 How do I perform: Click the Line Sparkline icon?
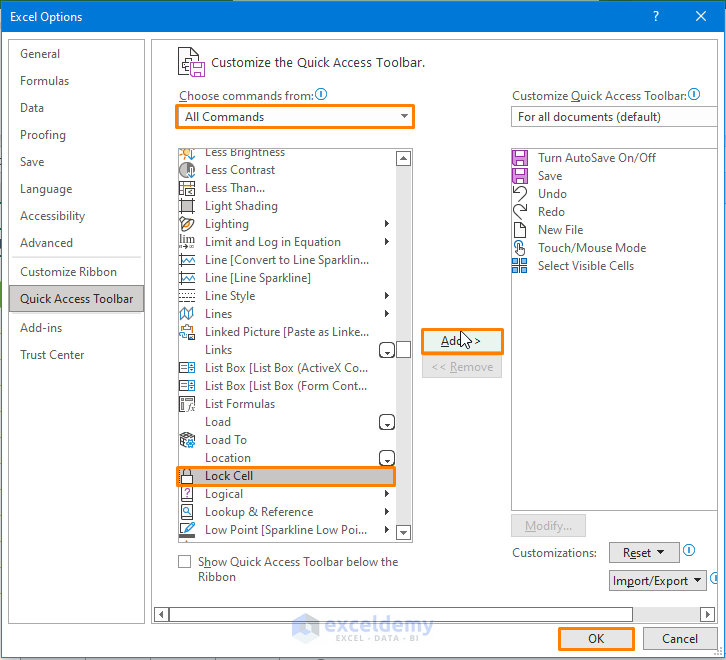tap(187, 278)
